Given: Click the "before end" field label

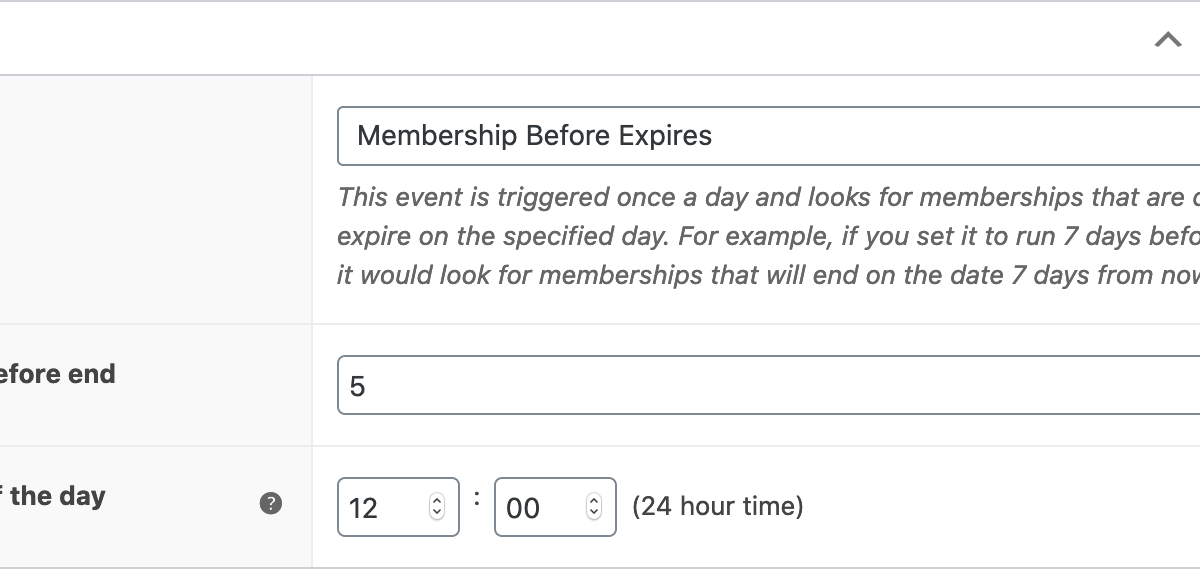Looking at the screenshot, I should [x=58, y=374].
